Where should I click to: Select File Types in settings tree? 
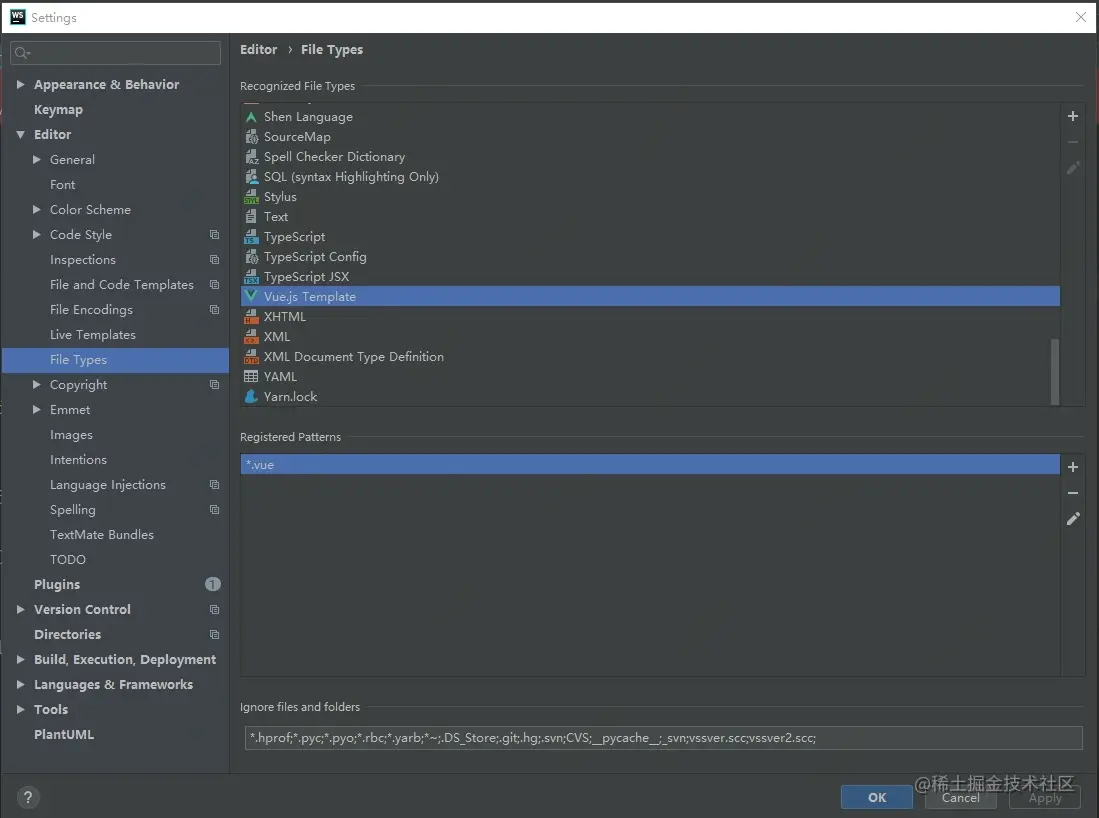[x=116, y=360]
